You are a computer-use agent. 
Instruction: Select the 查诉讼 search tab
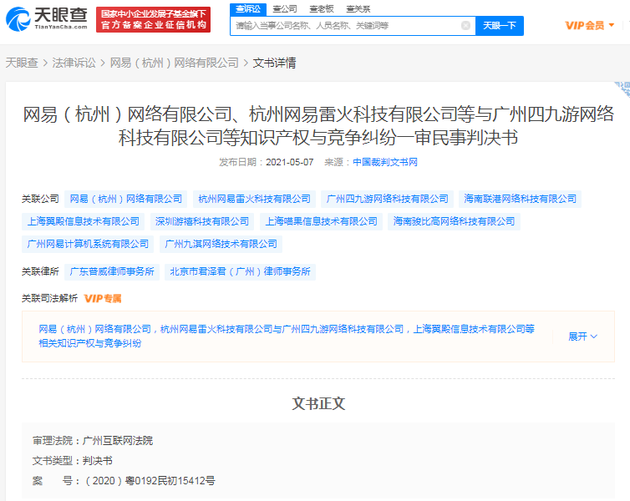point(248,9)
